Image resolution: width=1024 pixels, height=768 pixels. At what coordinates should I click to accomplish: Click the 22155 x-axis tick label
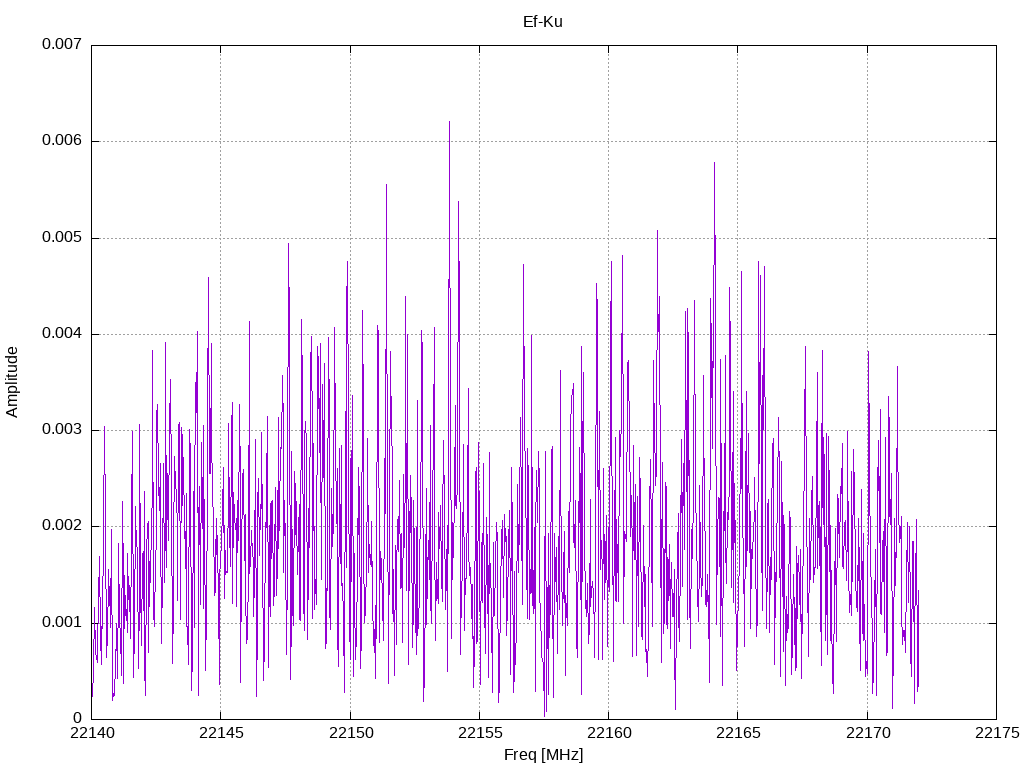(x=480, y=733)
